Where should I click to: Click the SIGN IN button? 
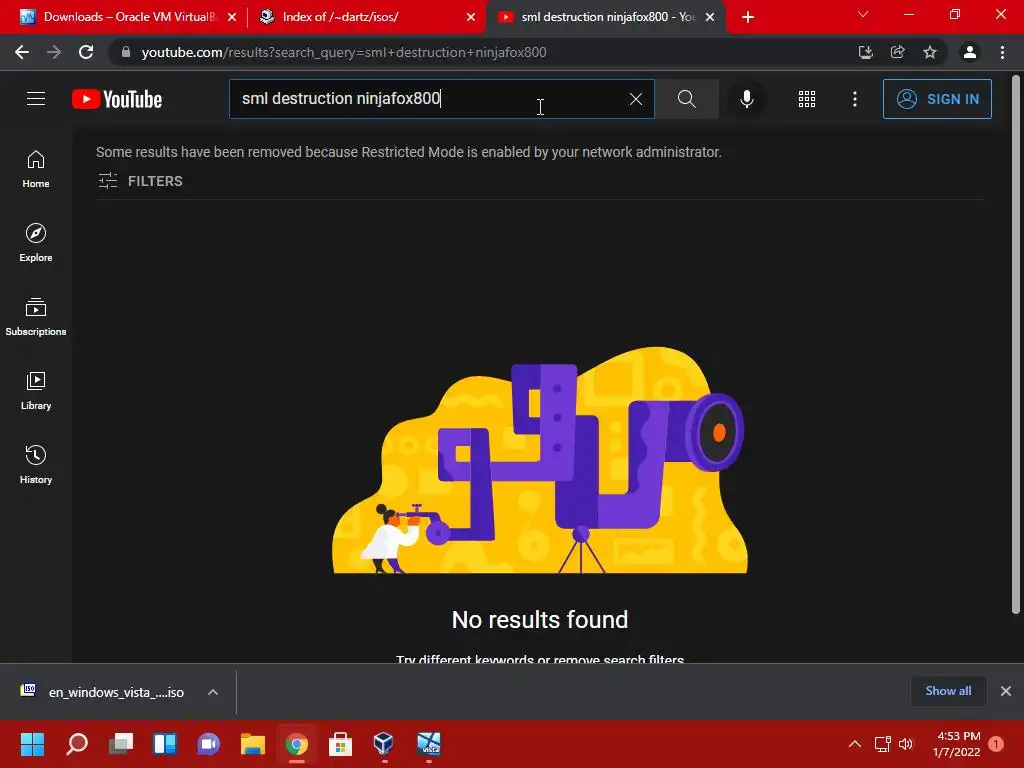click(936, 99)
